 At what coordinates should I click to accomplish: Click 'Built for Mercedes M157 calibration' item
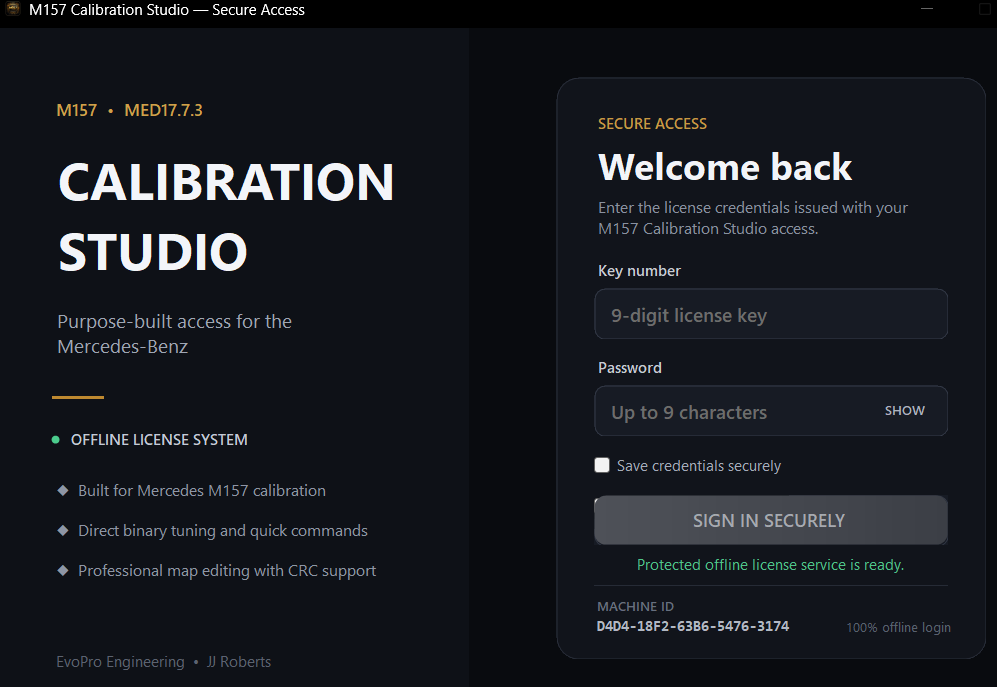202,490
